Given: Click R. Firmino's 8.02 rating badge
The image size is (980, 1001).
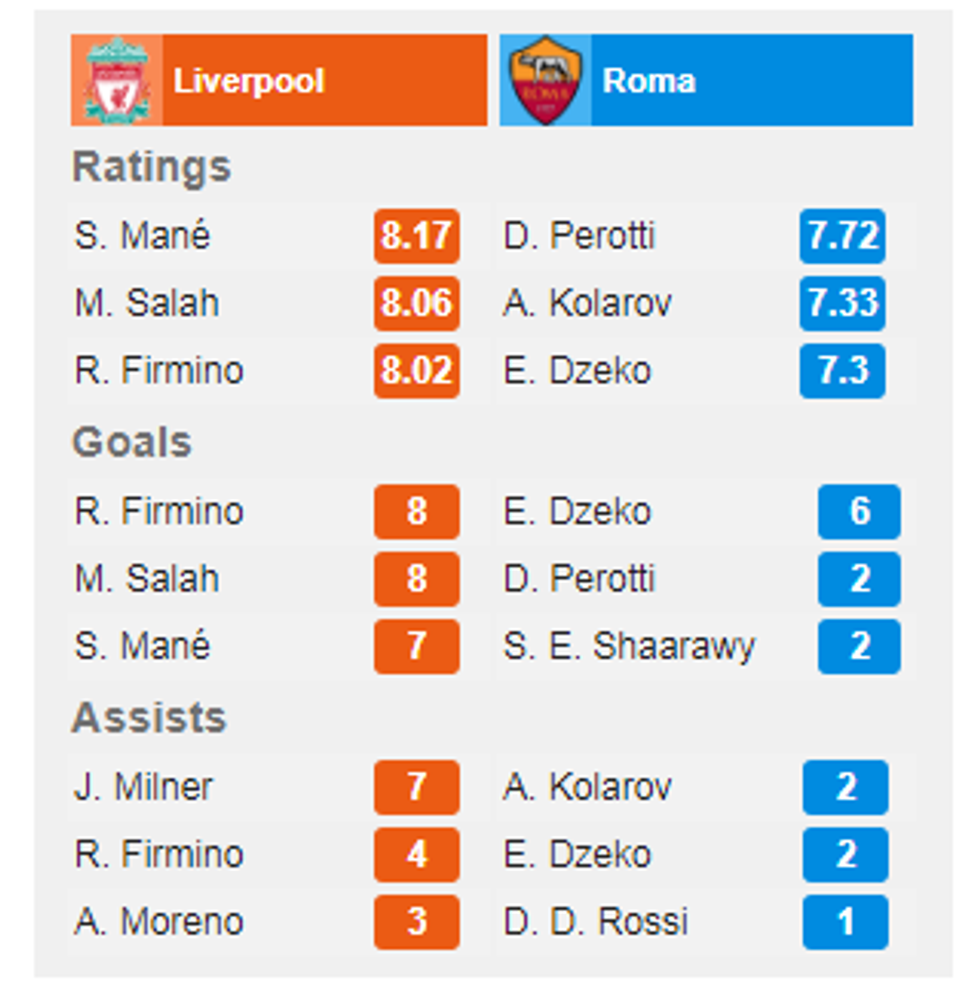Looking at the screenshot, I should 417,371.
